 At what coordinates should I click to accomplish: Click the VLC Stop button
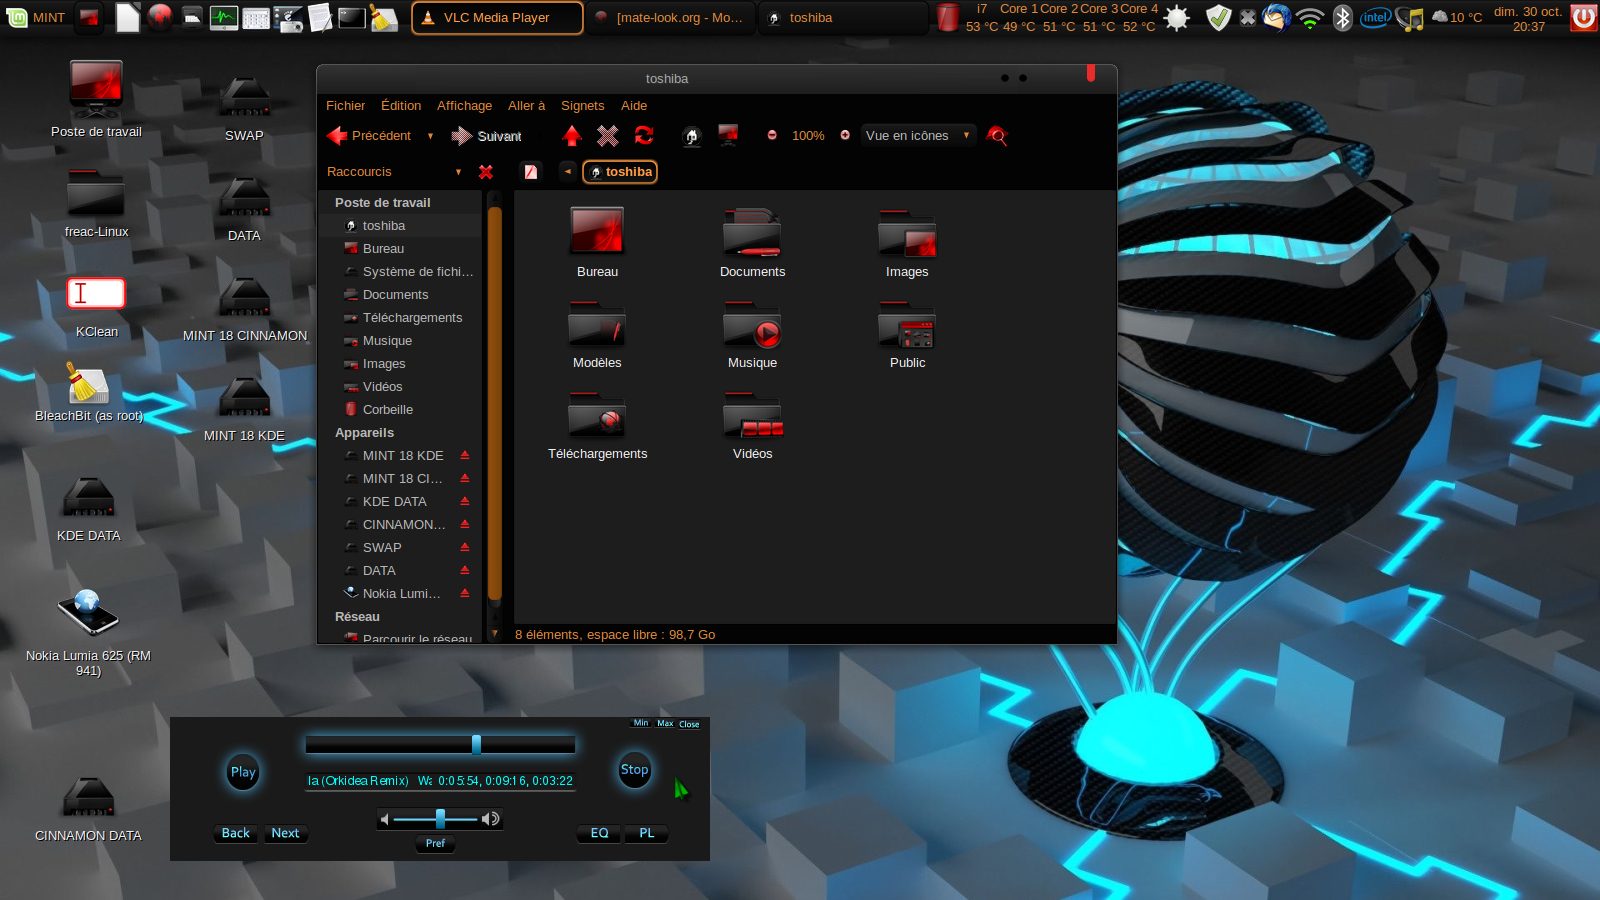635,770
